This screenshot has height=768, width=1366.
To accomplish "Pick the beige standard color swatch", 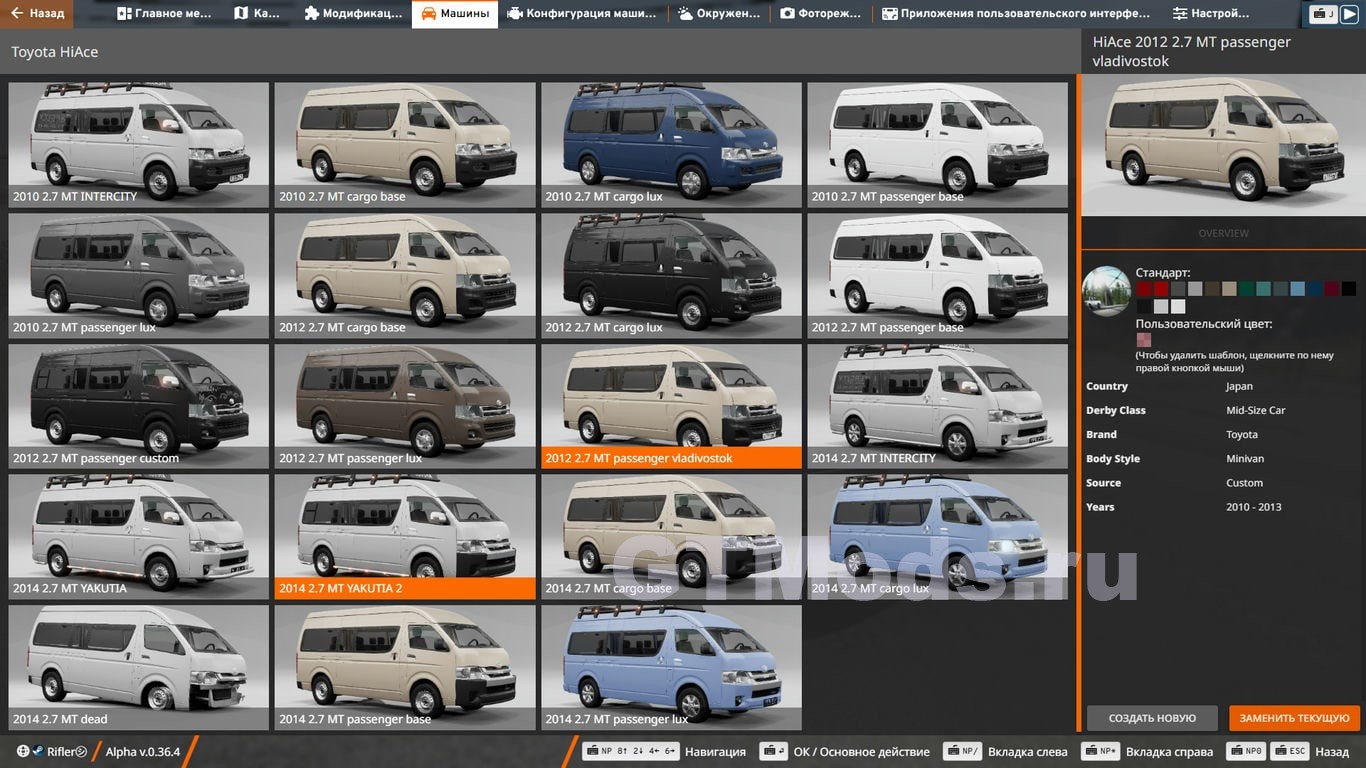I will click(1229, 289).
